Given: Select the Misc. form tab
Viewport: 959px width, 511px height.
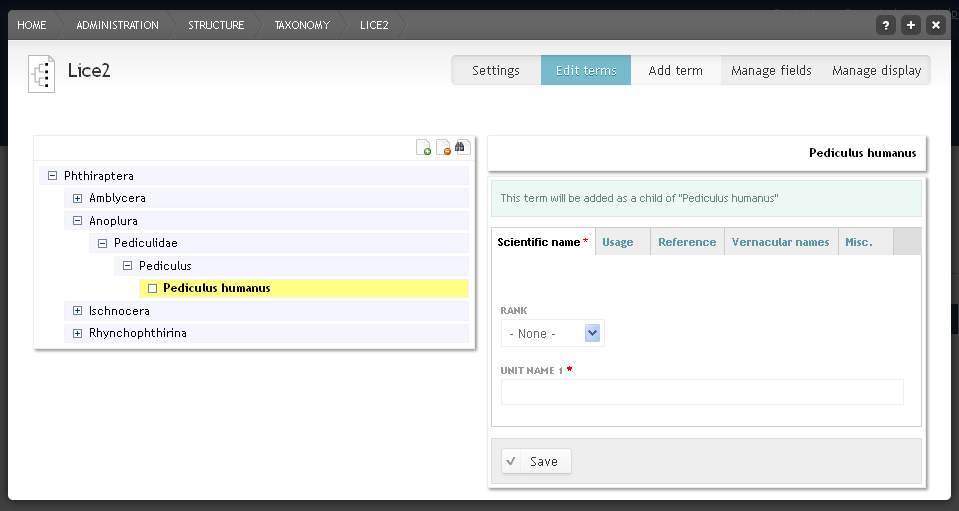Looking at the screenshot, I should (865, 242).
